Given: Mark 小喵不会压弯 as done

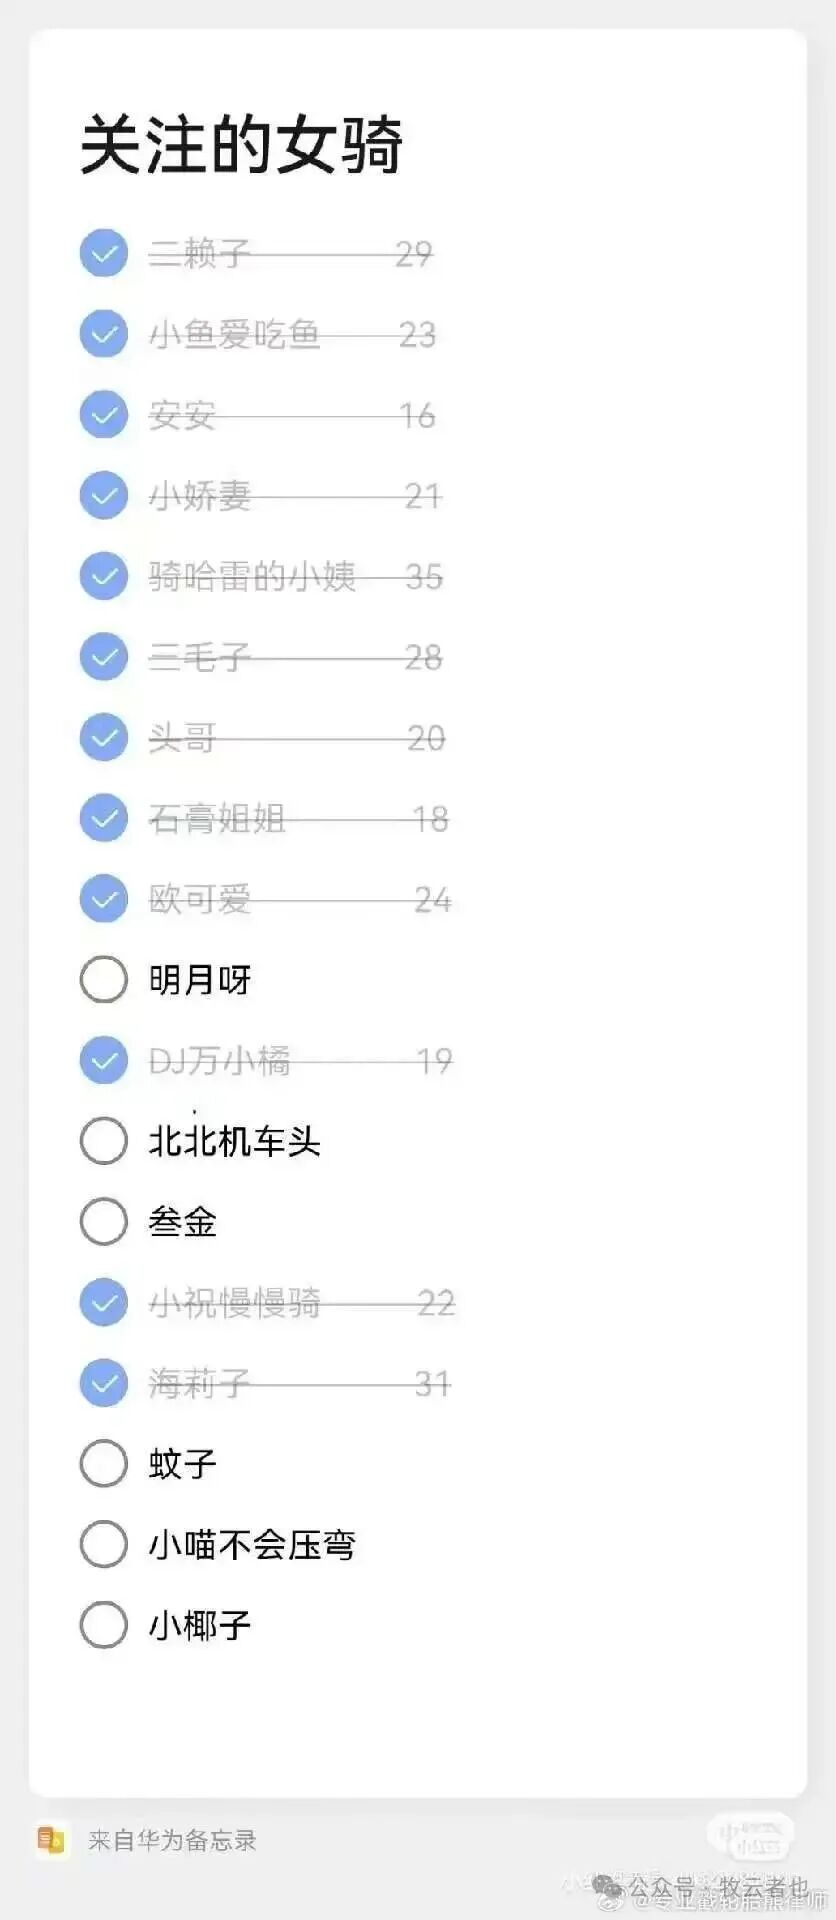Looking at the screenshot, I should click(x=104, y=1544).
